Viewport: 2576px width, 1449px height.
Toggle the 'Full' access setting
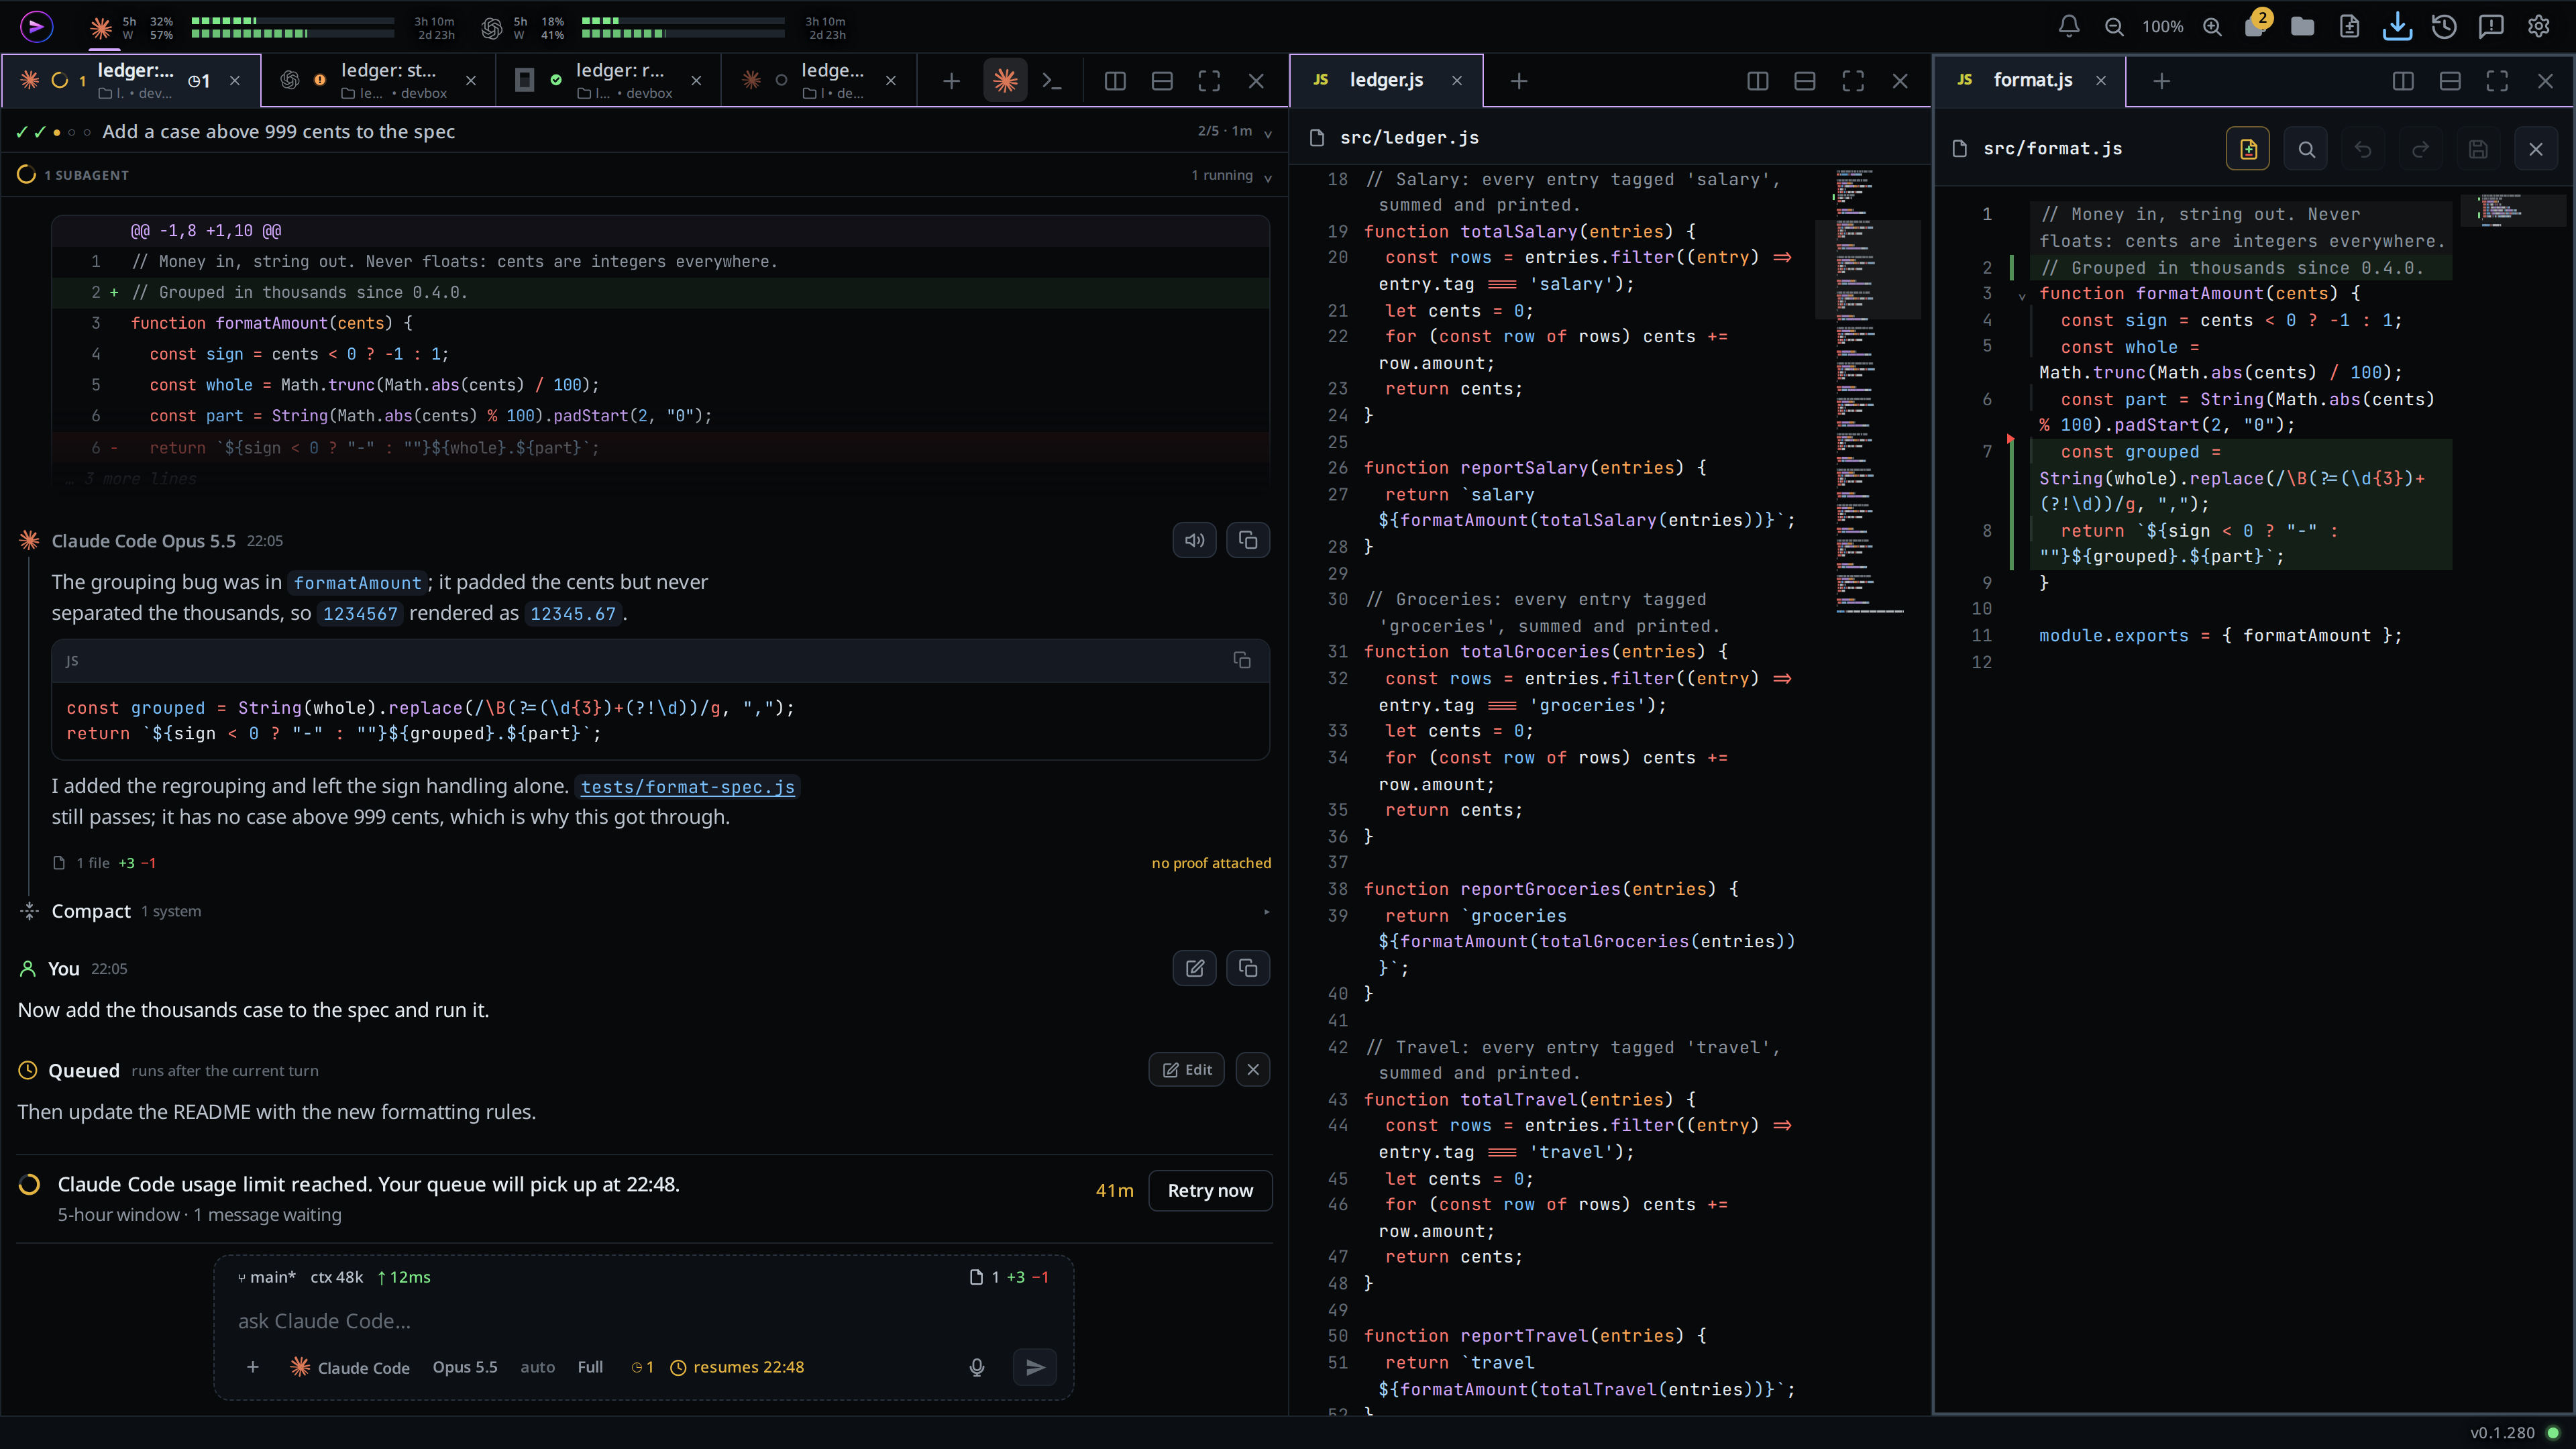pos(590,1367)
